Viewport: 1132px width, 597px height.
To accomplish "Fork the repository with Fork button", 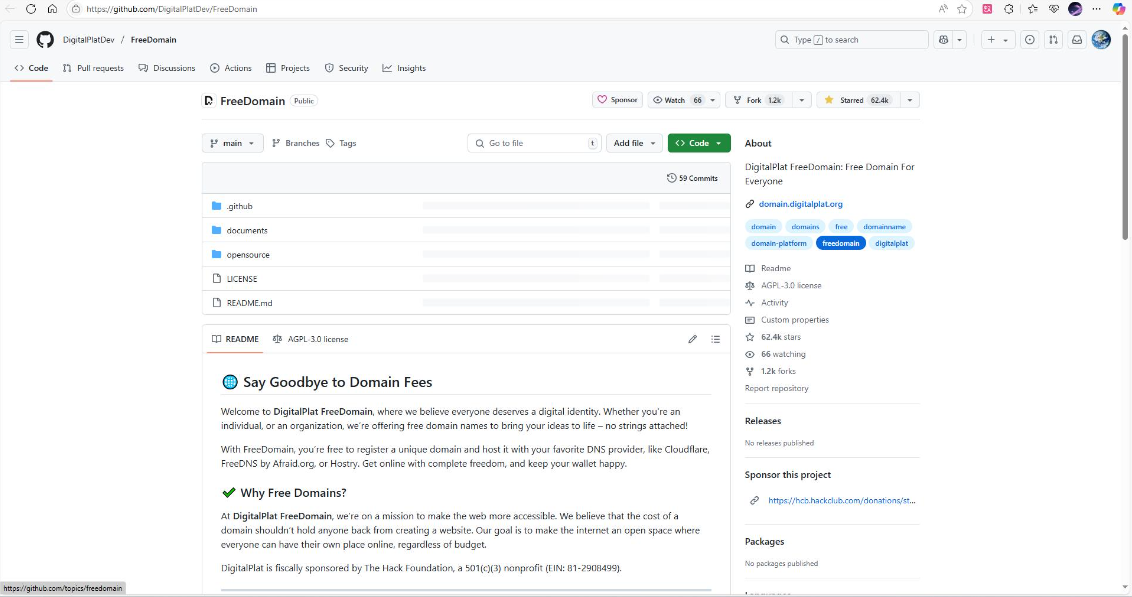I will (759, 100).
